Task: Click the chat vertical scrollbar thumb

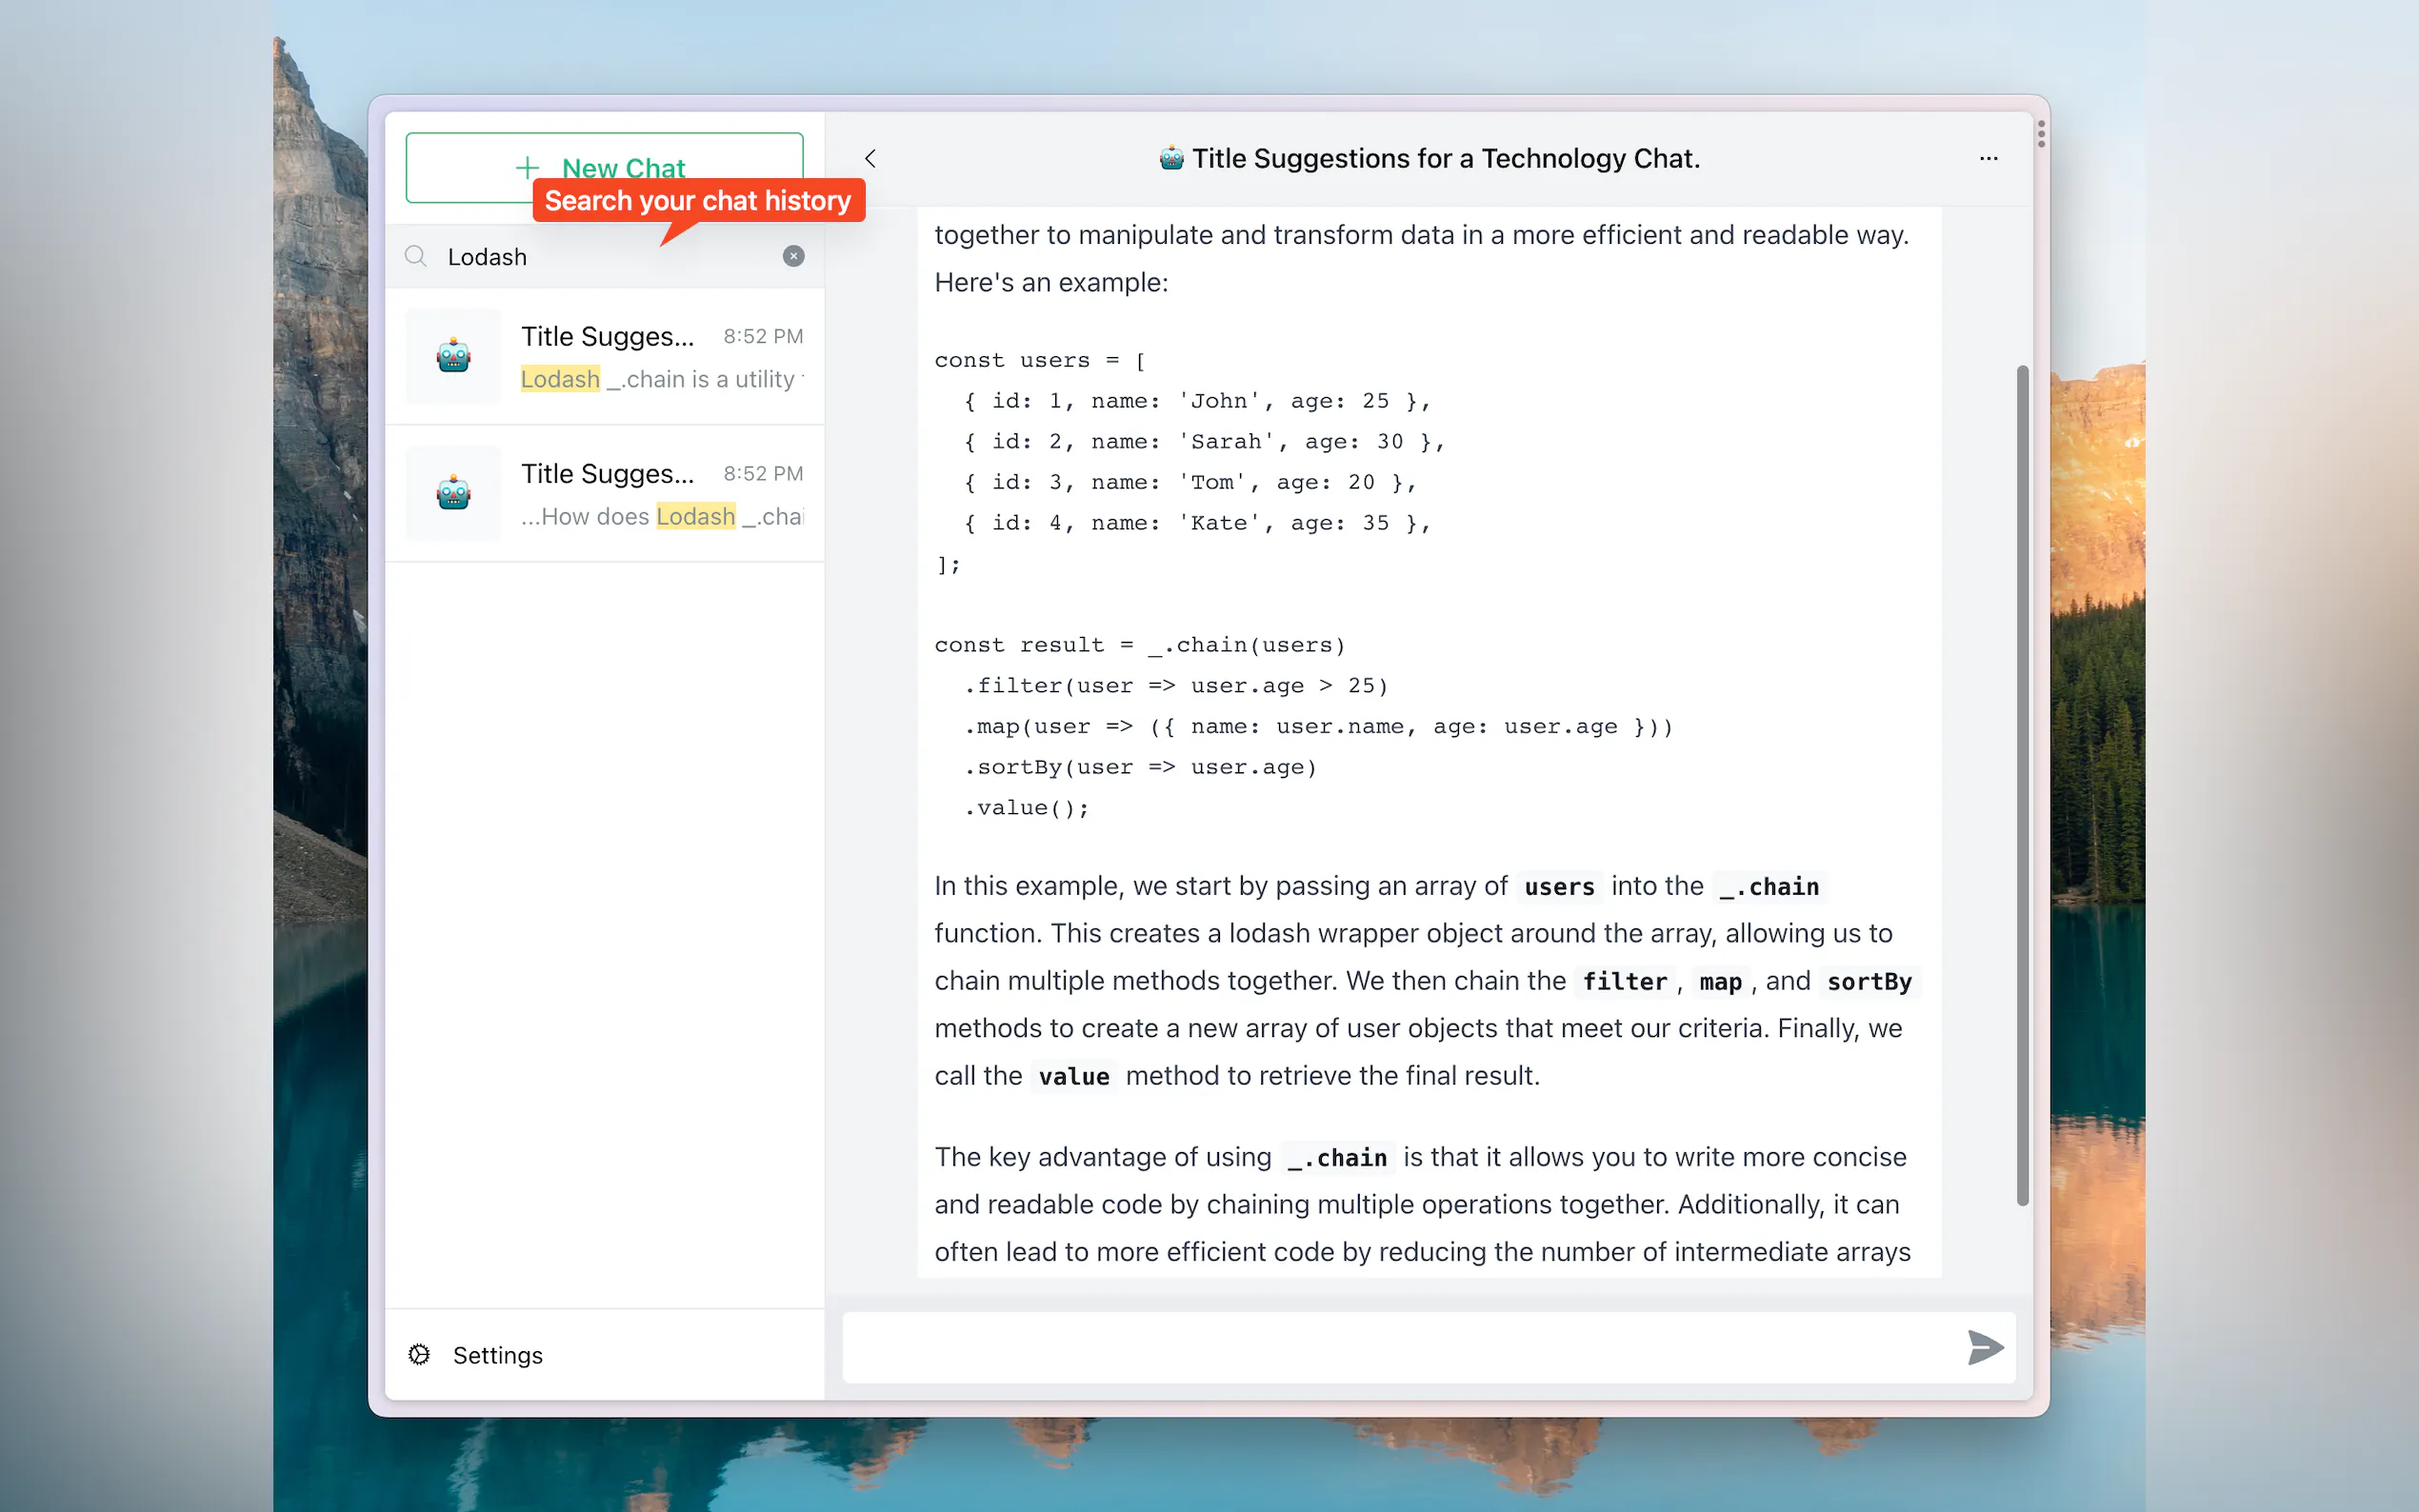Action: [x=2022, y=785]
